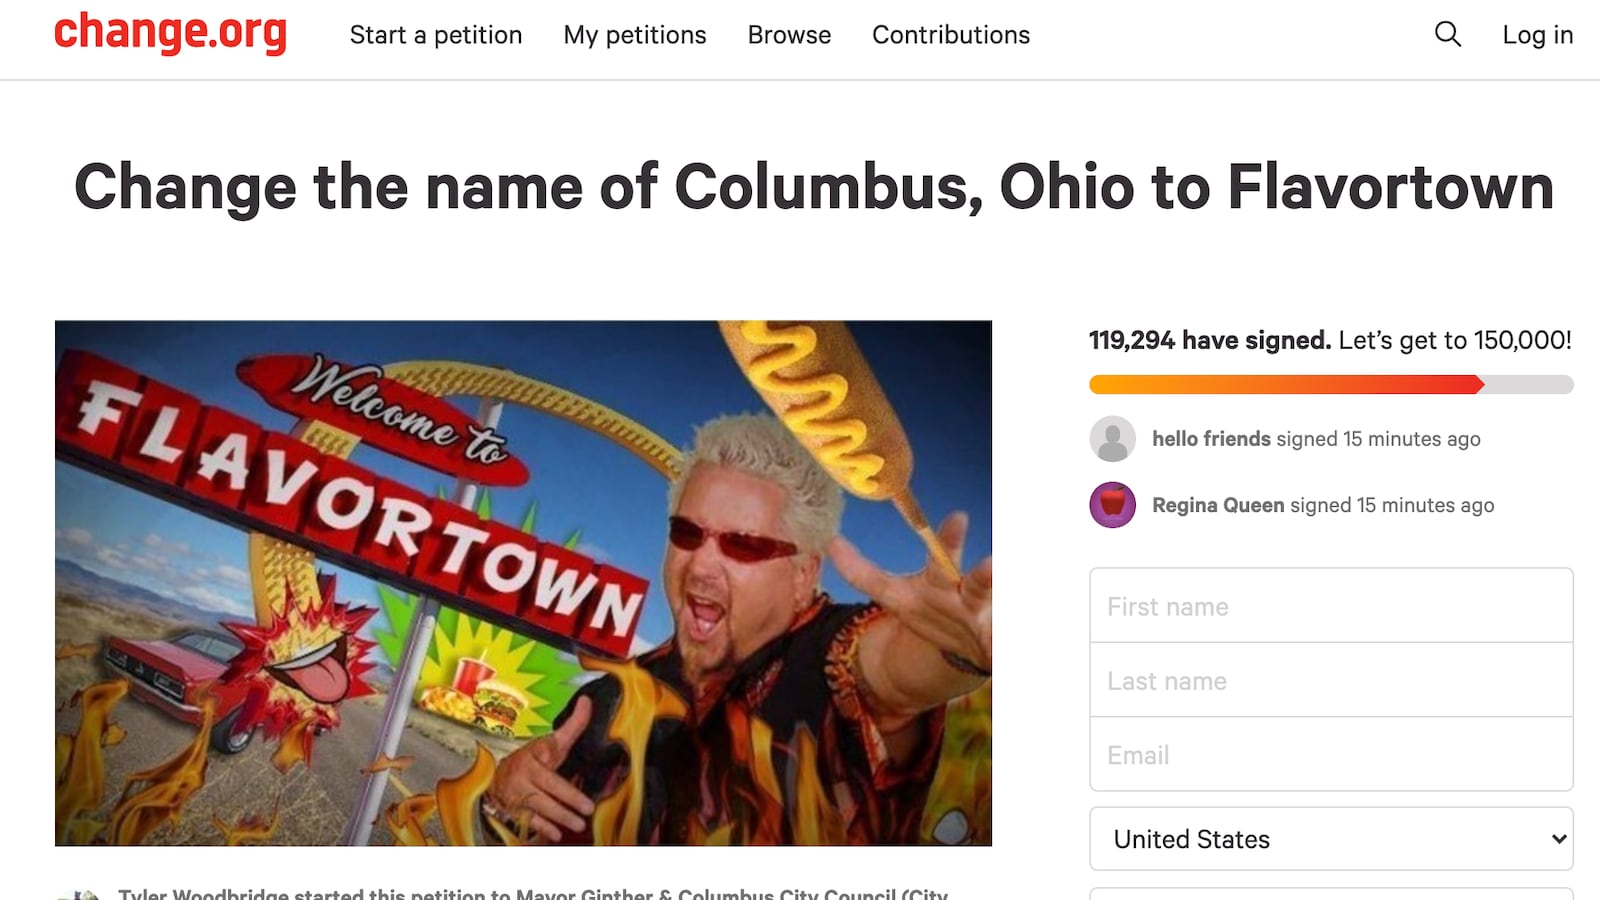Click the signature progress bar
Screen dimensions: 1600x900
1330,385
